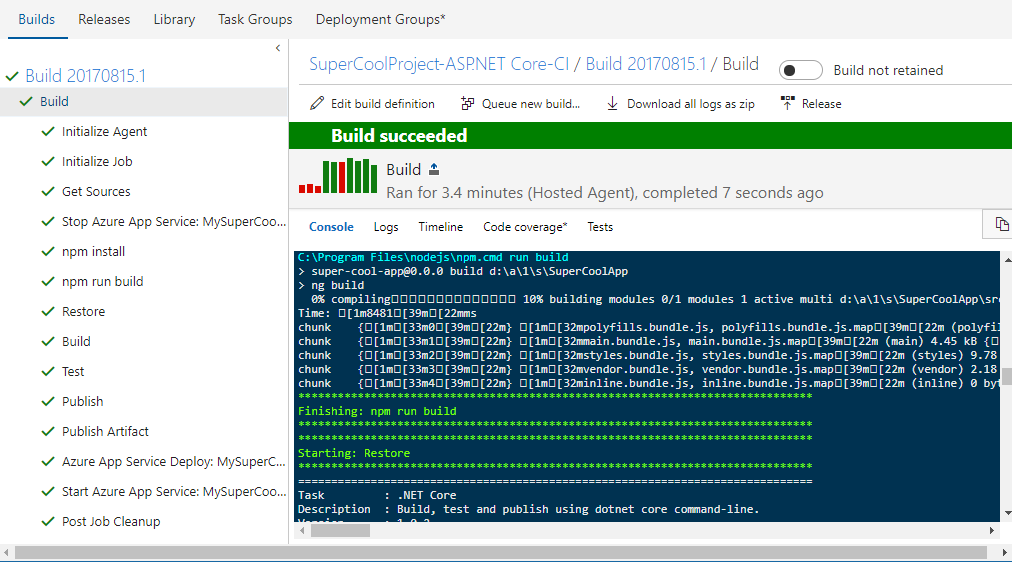Select the Publish Artifact step

point(105,432)
